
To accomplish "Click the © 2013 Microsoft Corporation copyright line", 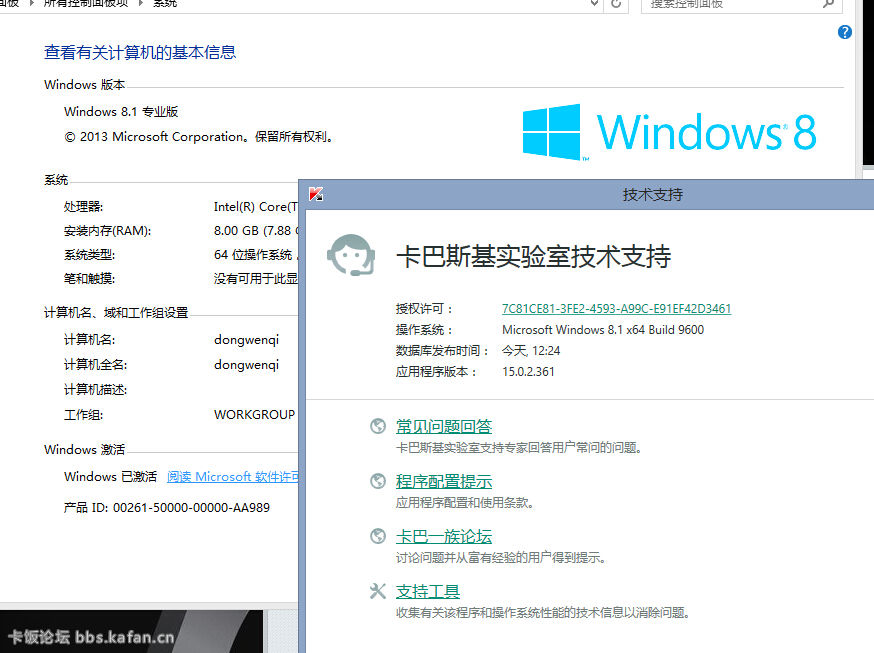I will [198, 137].
